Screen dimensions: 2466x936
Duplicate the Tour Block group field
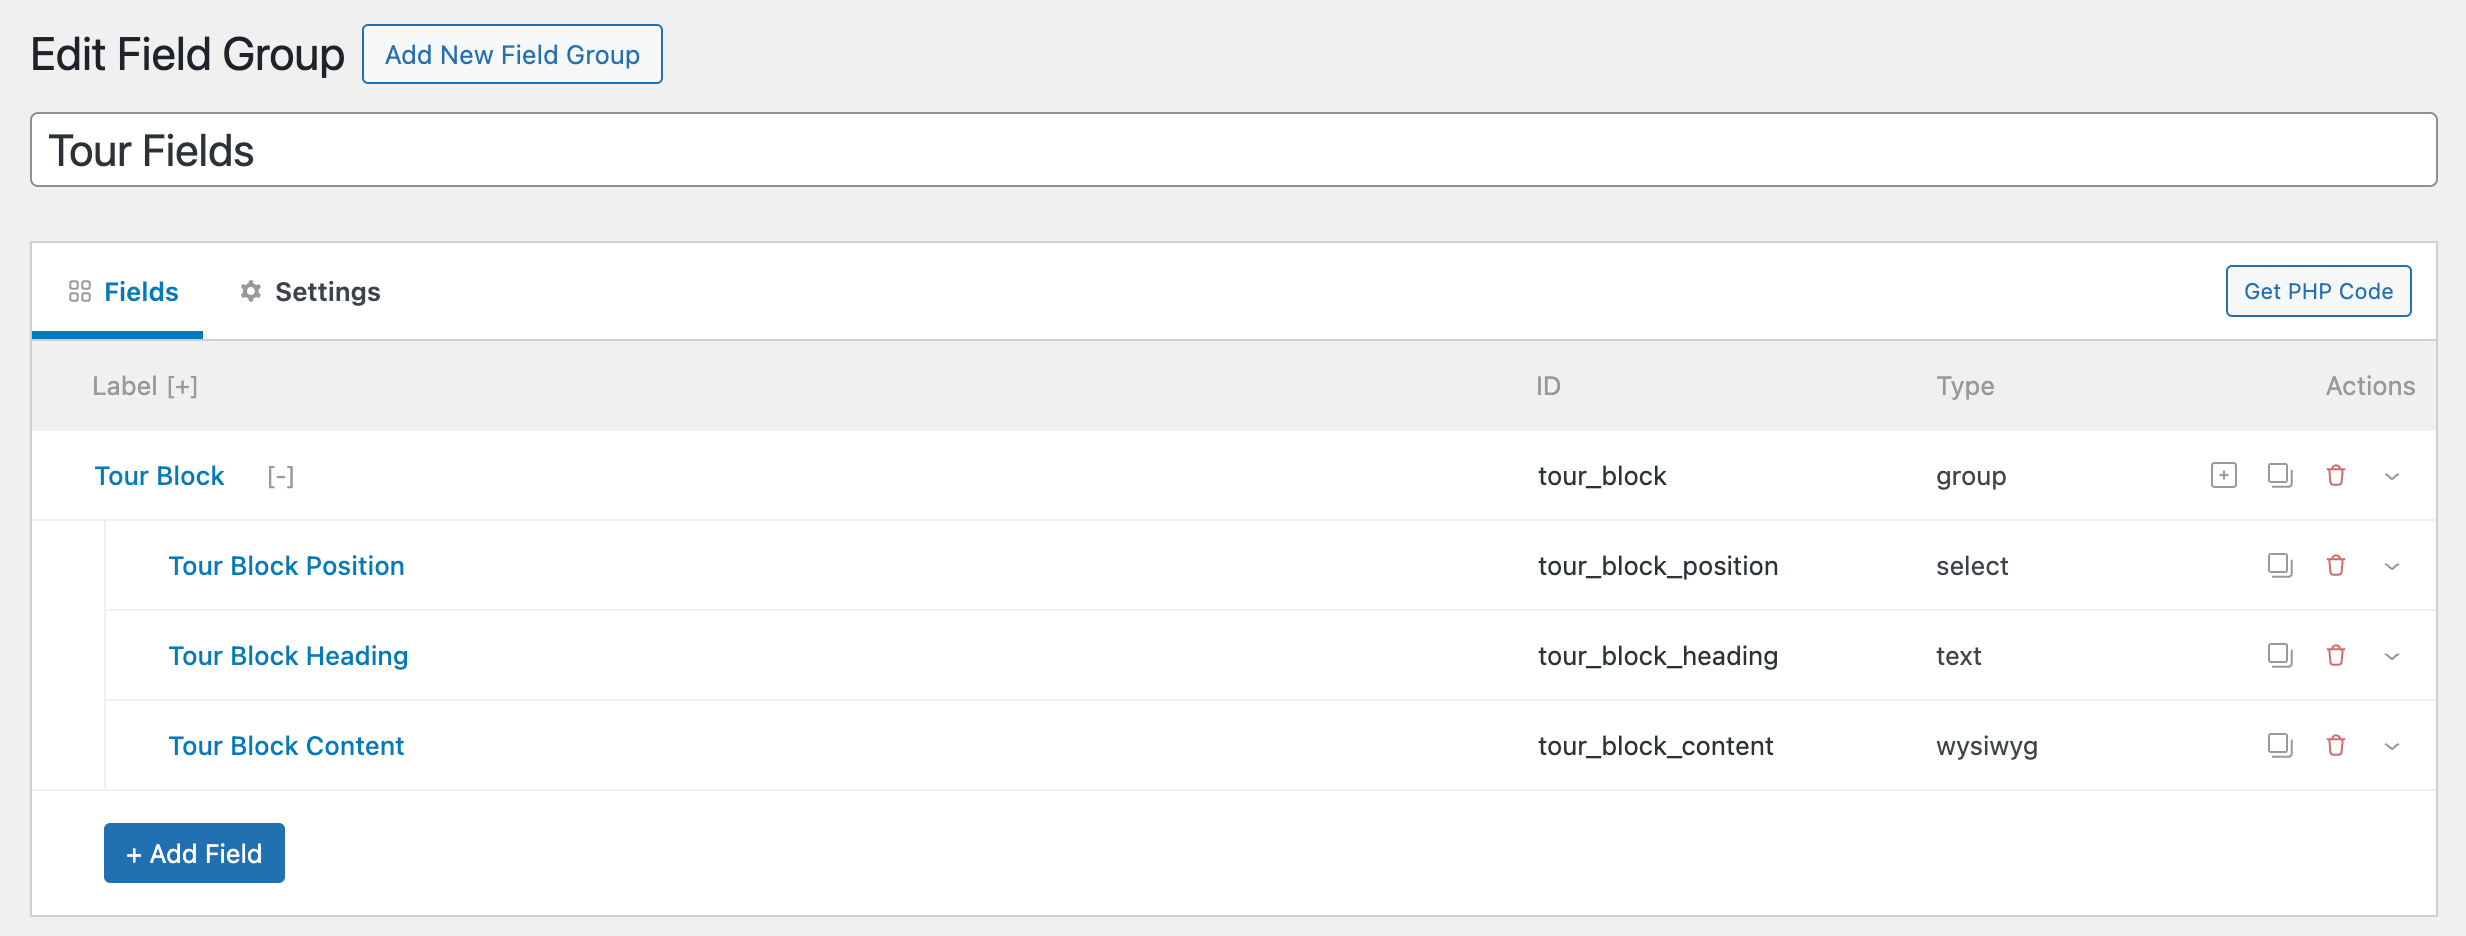coord(2279,475)
